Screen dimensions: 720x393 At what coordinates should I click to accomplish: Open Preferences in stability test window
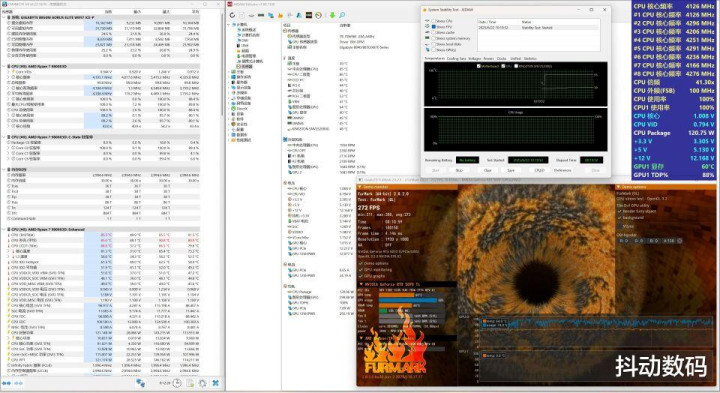[562, 170]
